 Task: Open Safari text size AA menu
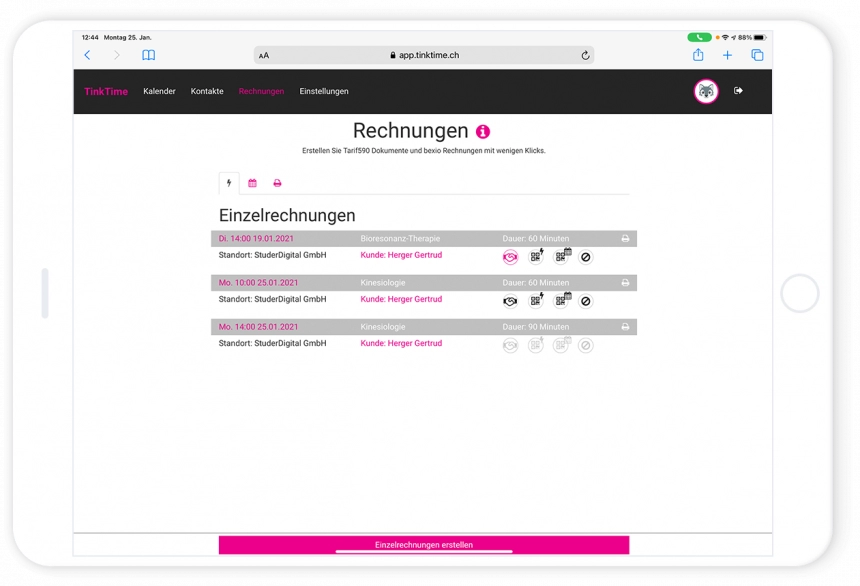pos(263,56)
